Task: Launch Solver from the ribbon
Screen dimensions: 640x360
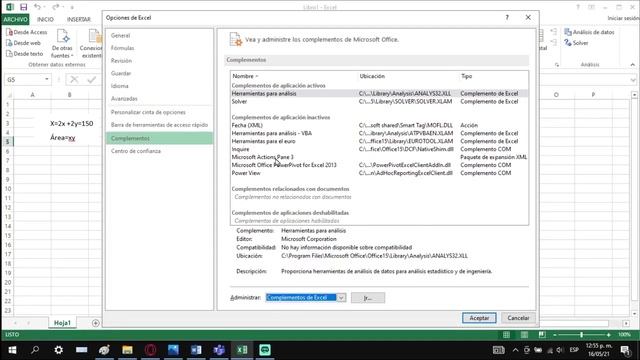Action: pos(576,43)
